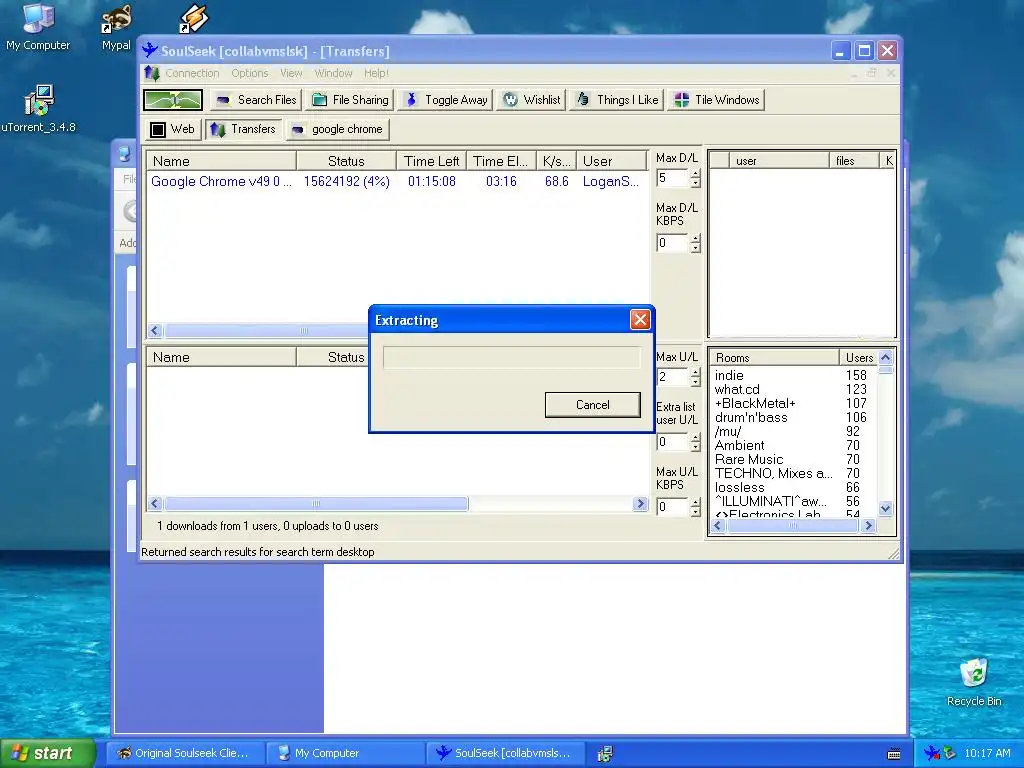Viewport: 1024px width, 768px height.
Task: Sort downloads by the Time Left column
Action: click(431, 161)
